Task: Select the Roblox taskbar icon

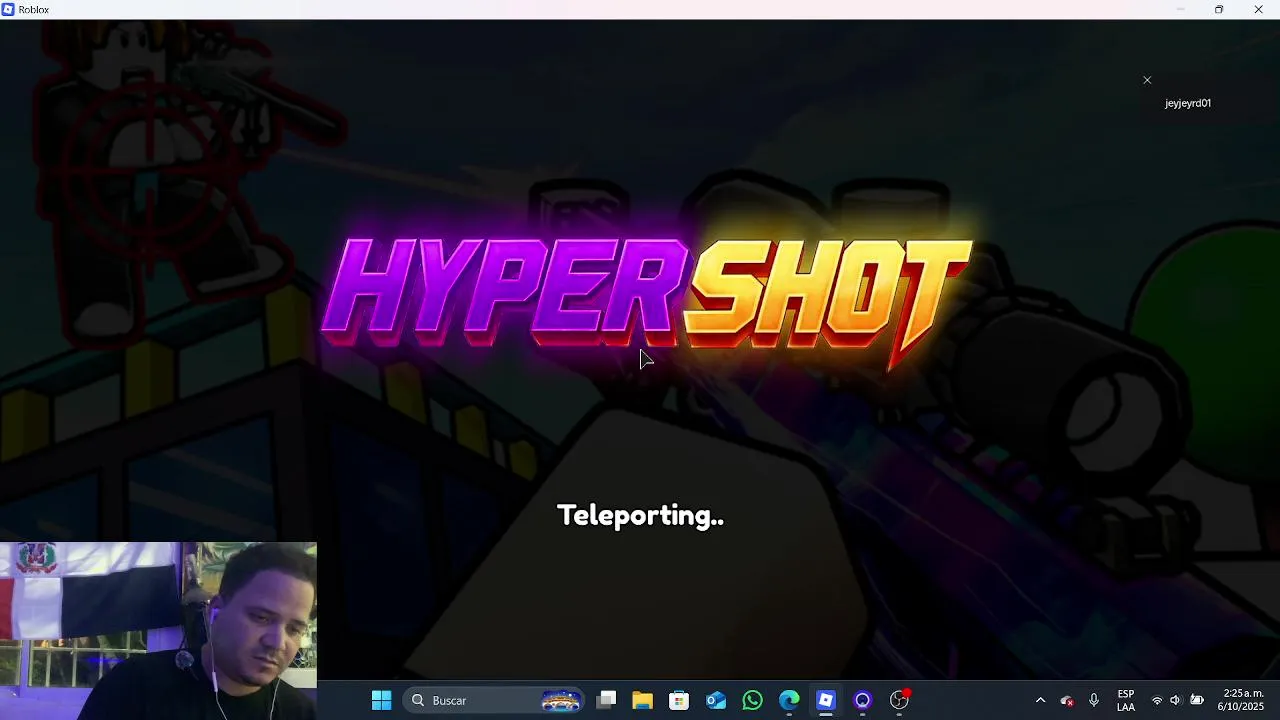Action: [x=826, y=700]
